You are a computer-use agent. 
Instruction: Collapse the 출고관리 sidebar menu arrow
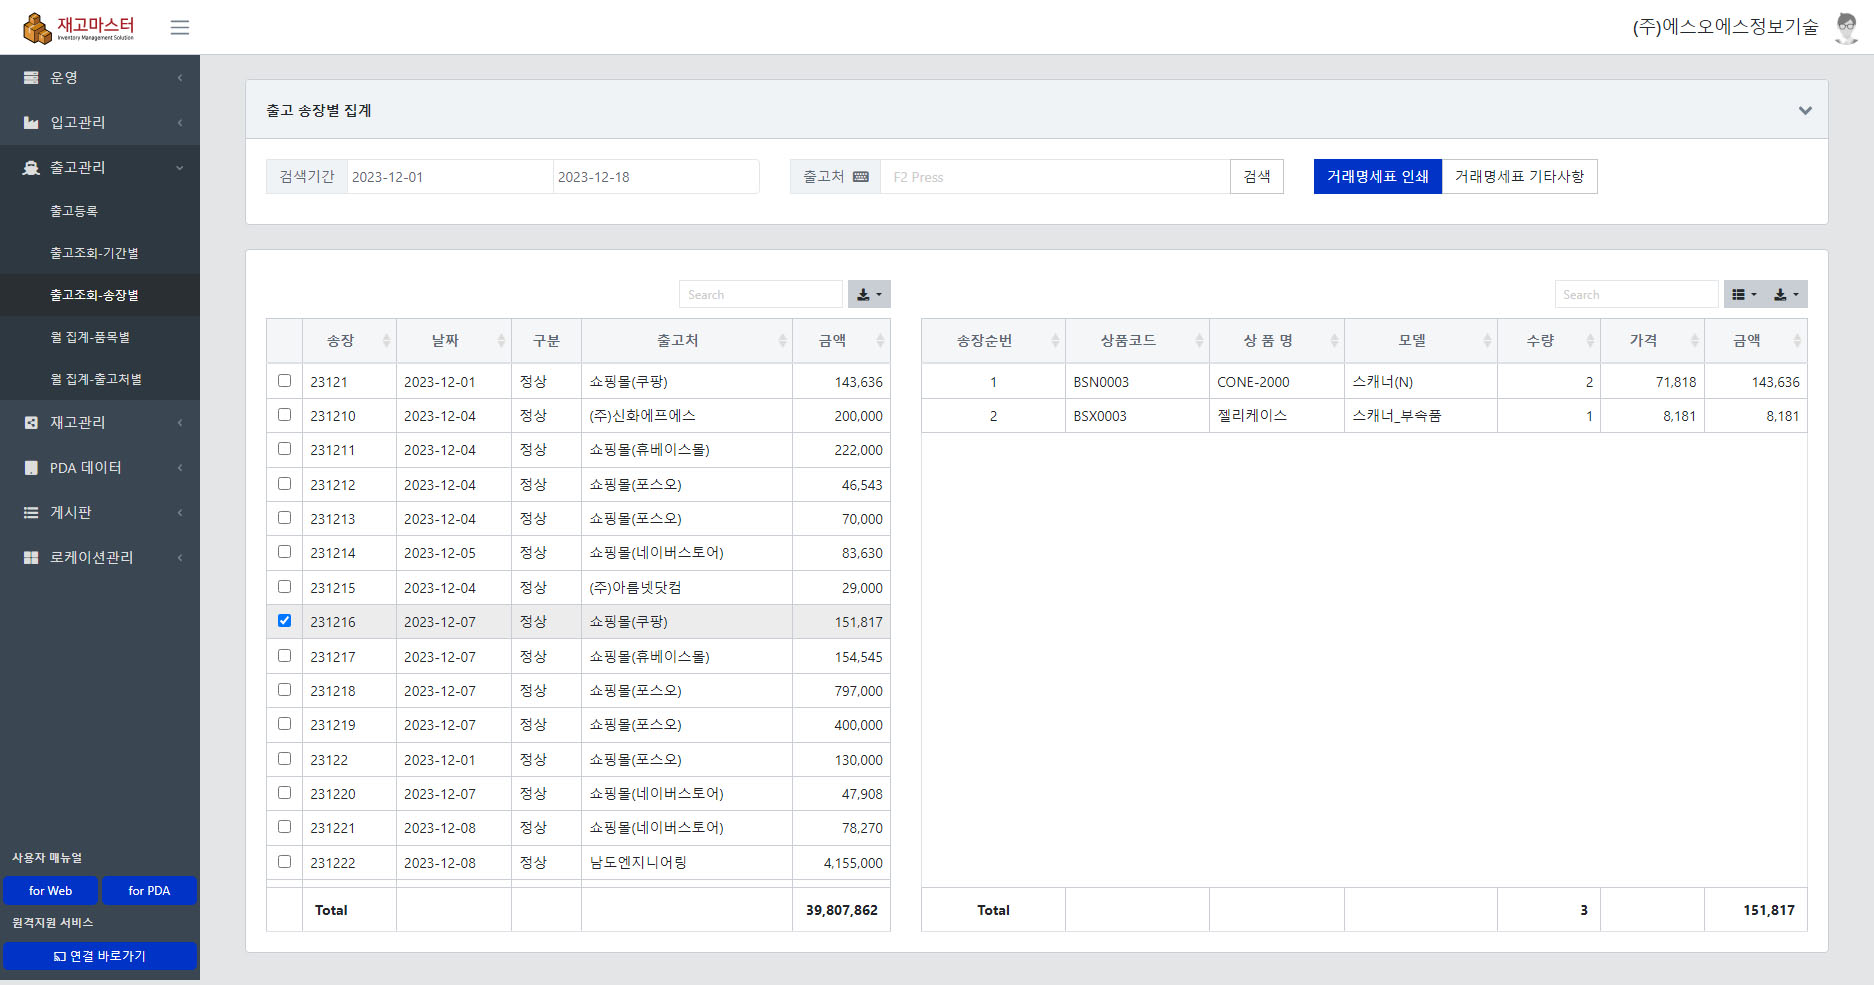(x=180, y=168)
